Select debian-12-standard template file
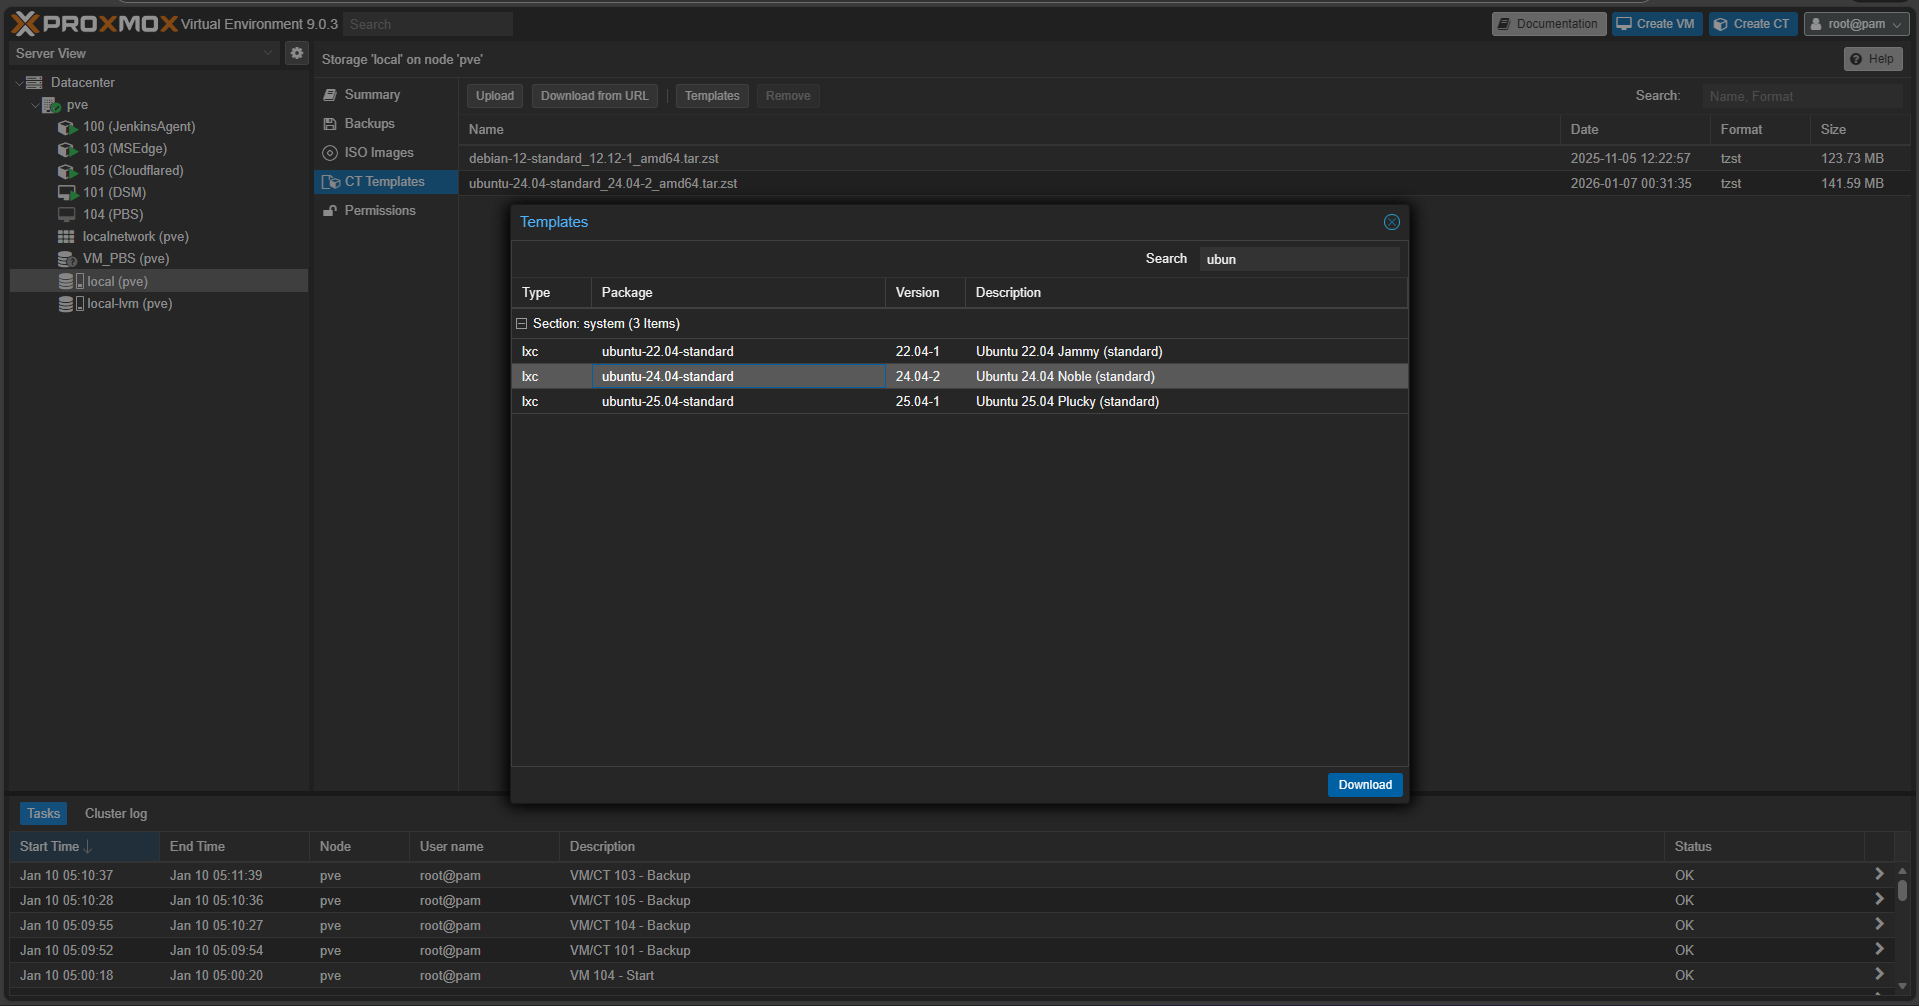The height and width of the screenshot is (1006, 1919). pos(1185,158)
